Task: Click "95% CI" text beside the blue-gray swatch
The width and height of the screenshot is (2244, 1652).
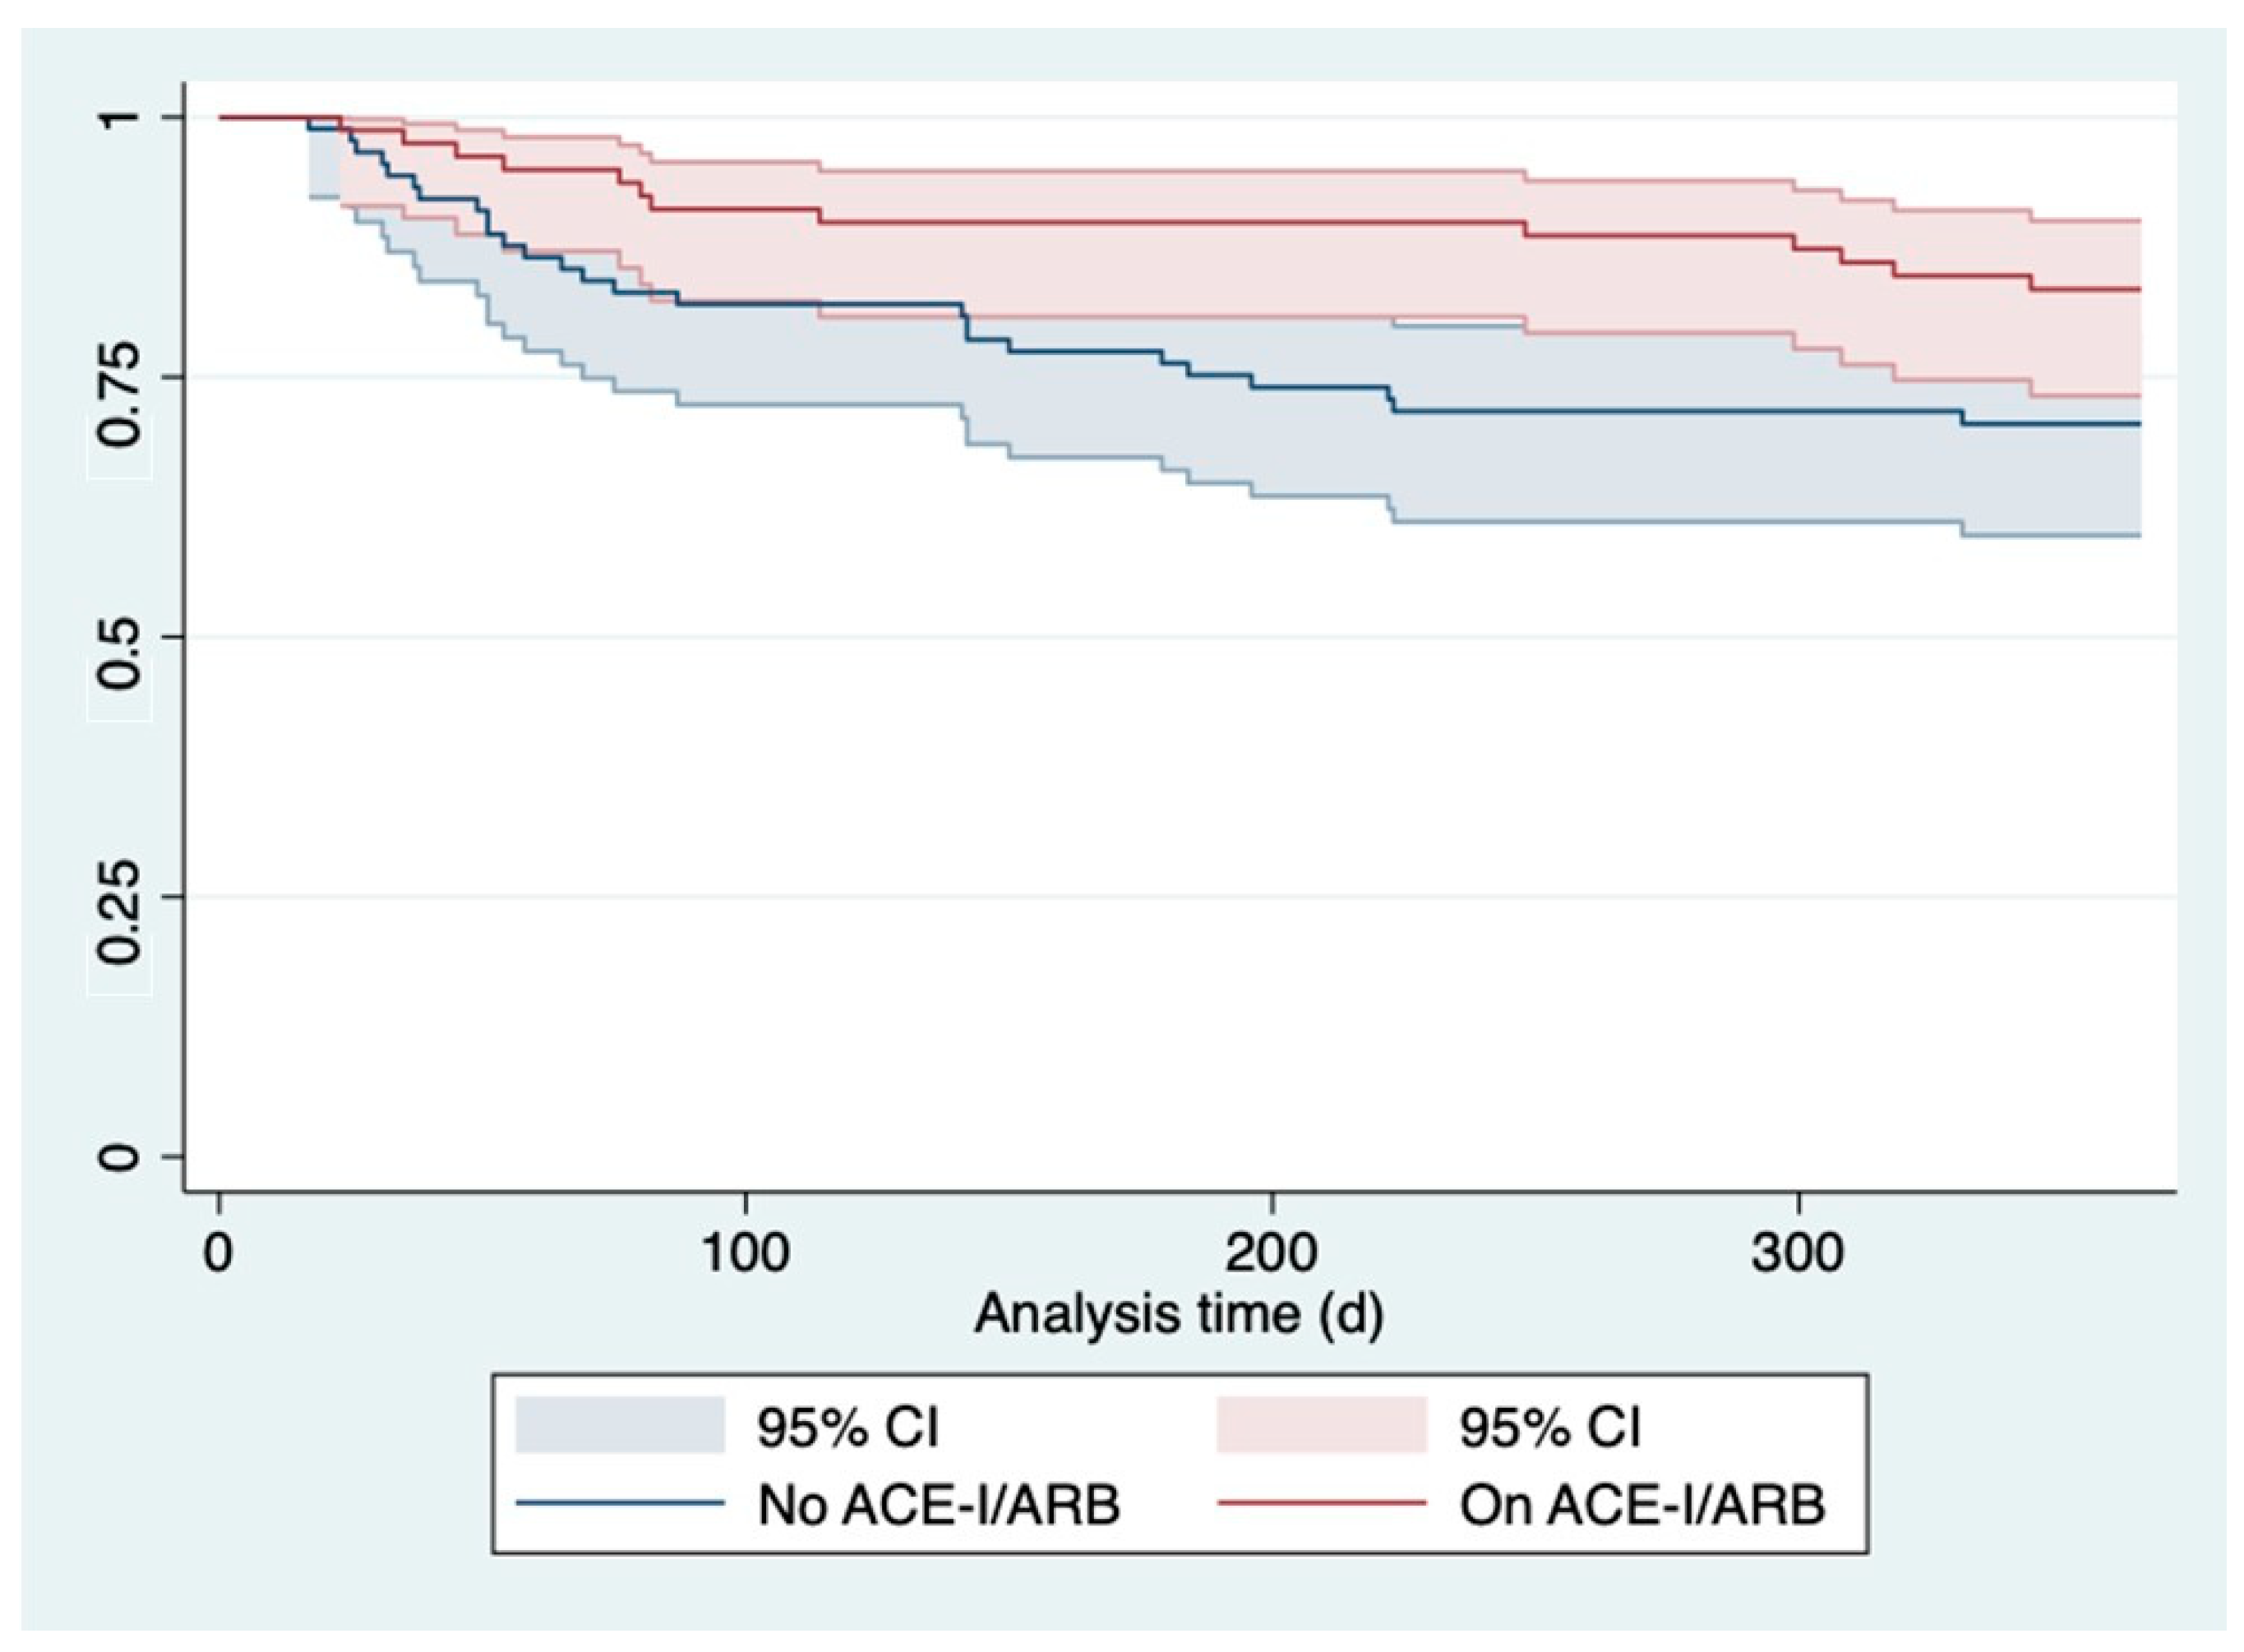Action: [x=847, y=1426]
